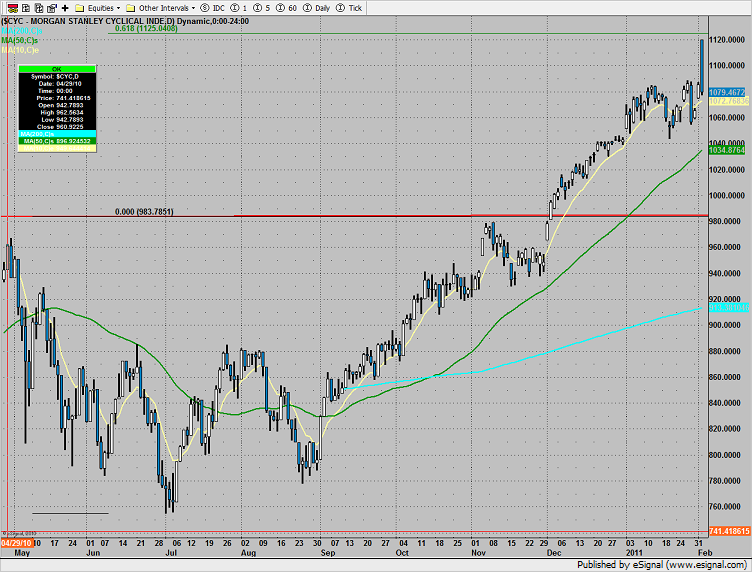Click the red-and-yellow chart link icon
The image size is (752, 572).
coord(13,8)
